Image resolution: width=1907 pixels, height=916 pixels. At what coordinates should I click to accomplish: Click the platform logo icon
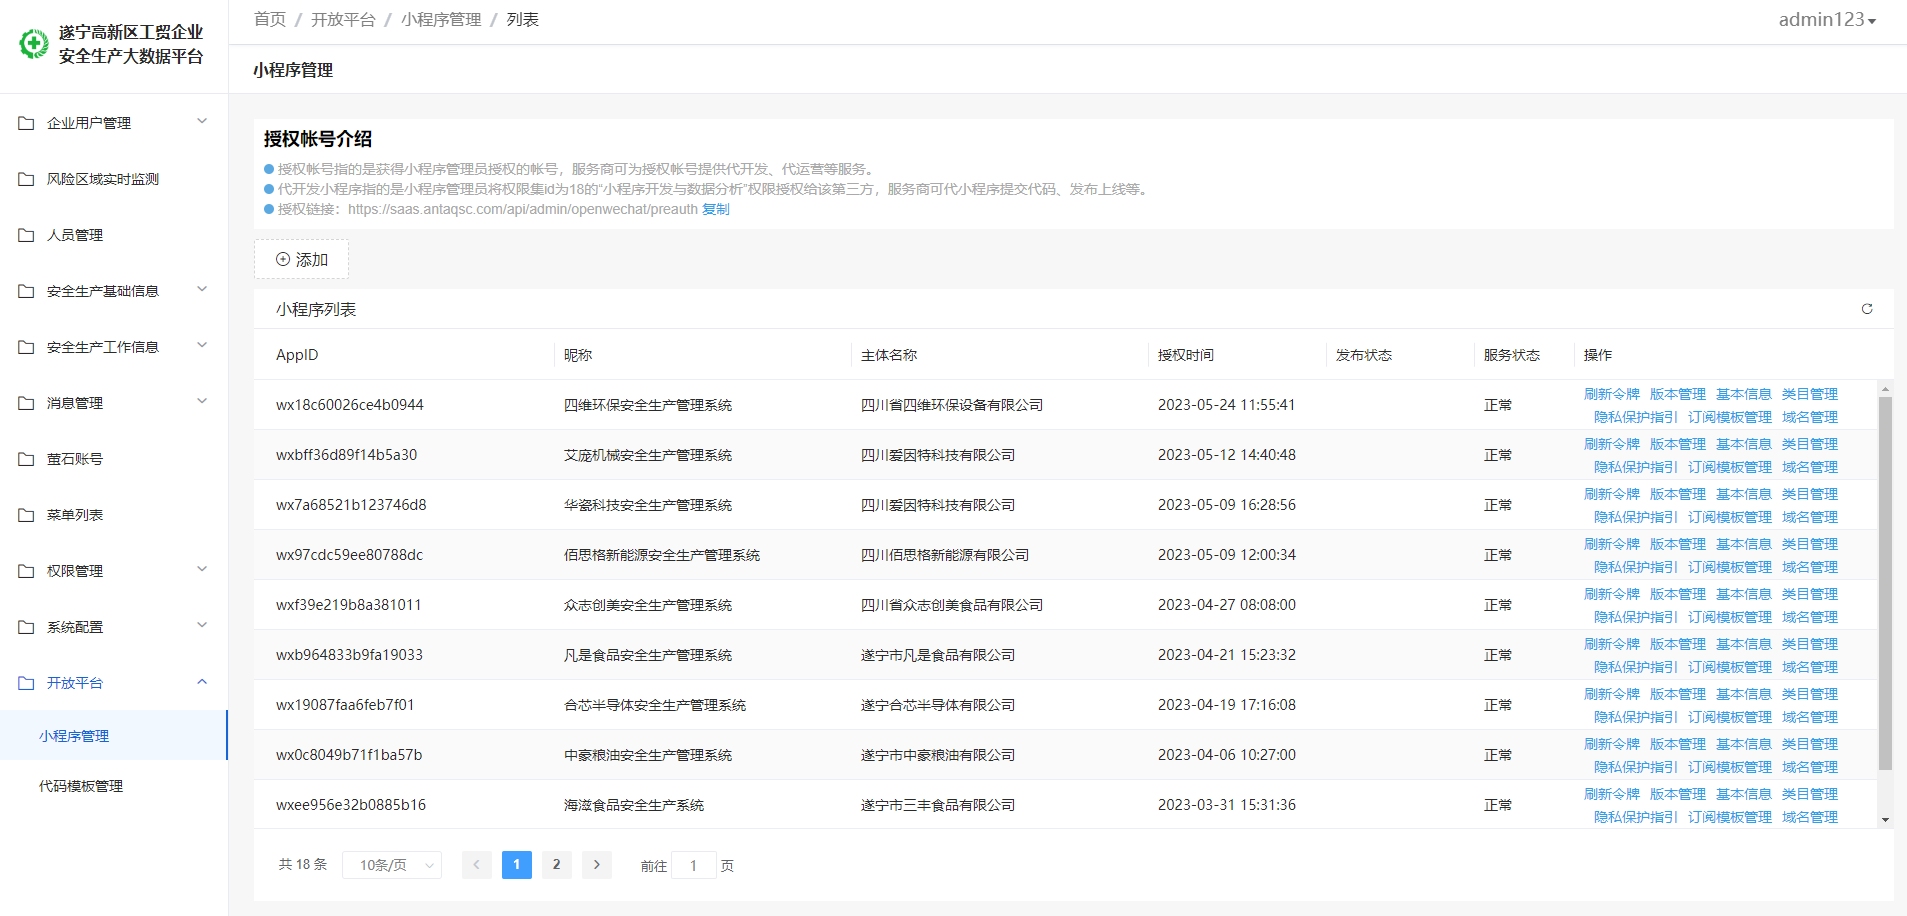(x=34, y=44)
